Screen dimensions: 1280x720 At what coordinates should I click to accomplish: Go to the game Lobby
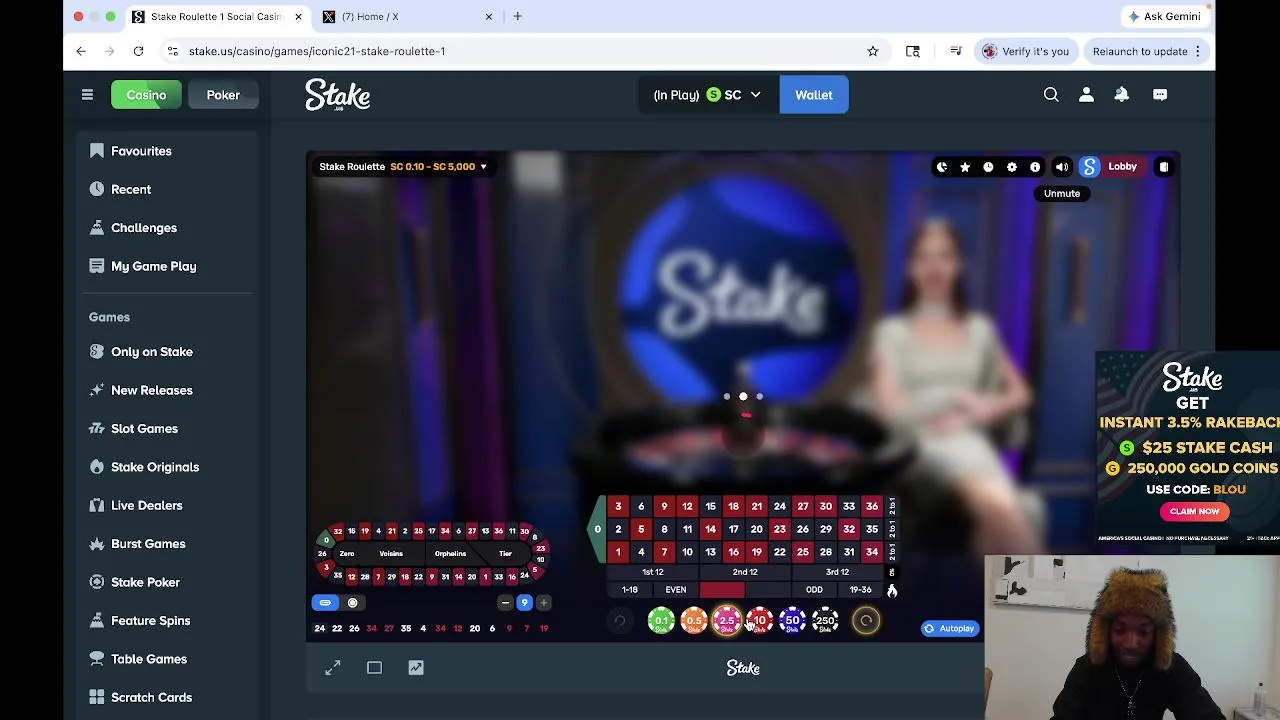(x=1122, y=167)
